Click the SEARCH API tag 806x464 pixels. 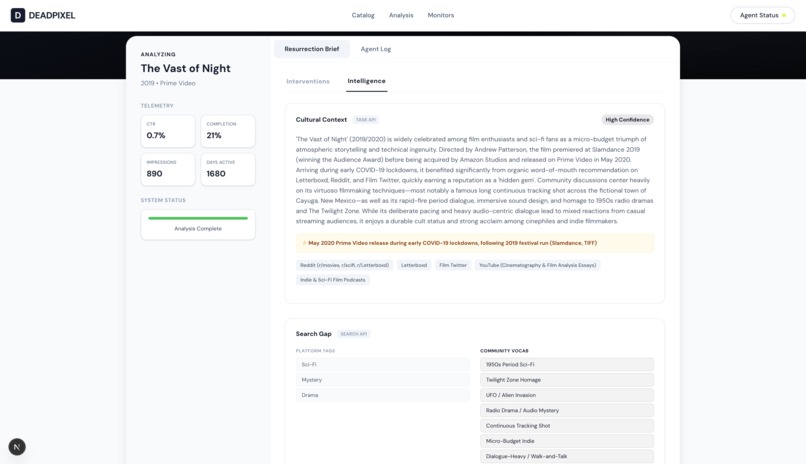coord(354,334)
